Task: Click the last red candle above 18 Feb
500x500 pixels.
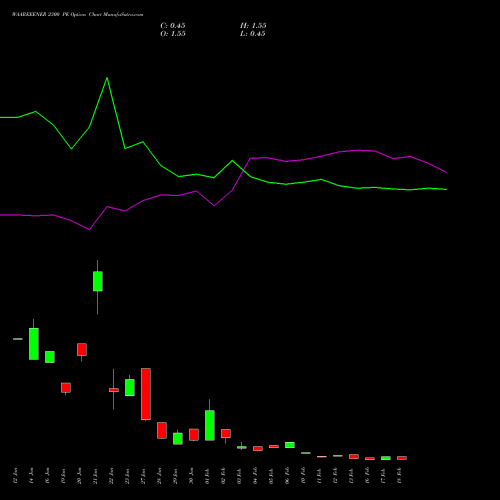Action: (402, 458)
